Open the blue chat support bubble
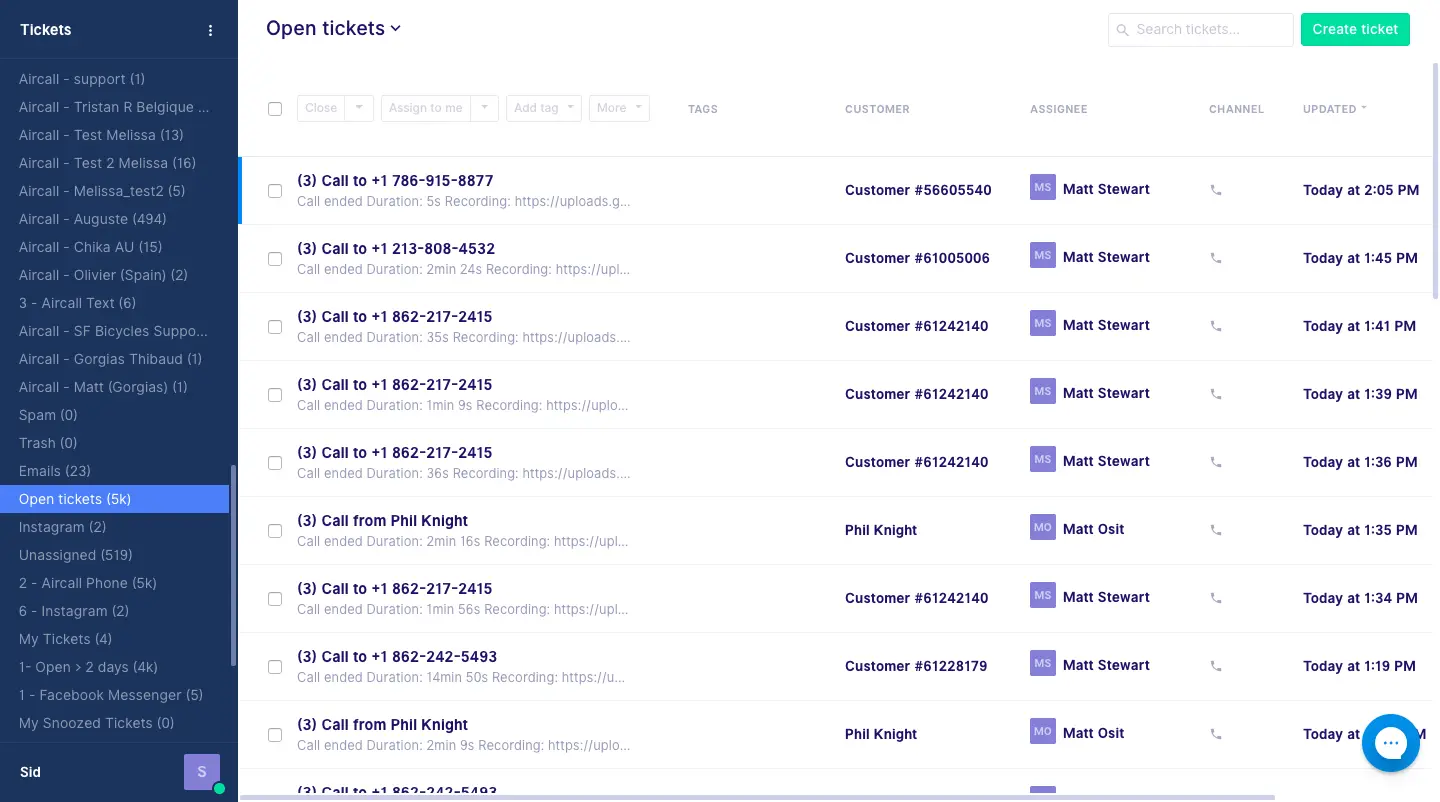 click(x=1391, y=743)
